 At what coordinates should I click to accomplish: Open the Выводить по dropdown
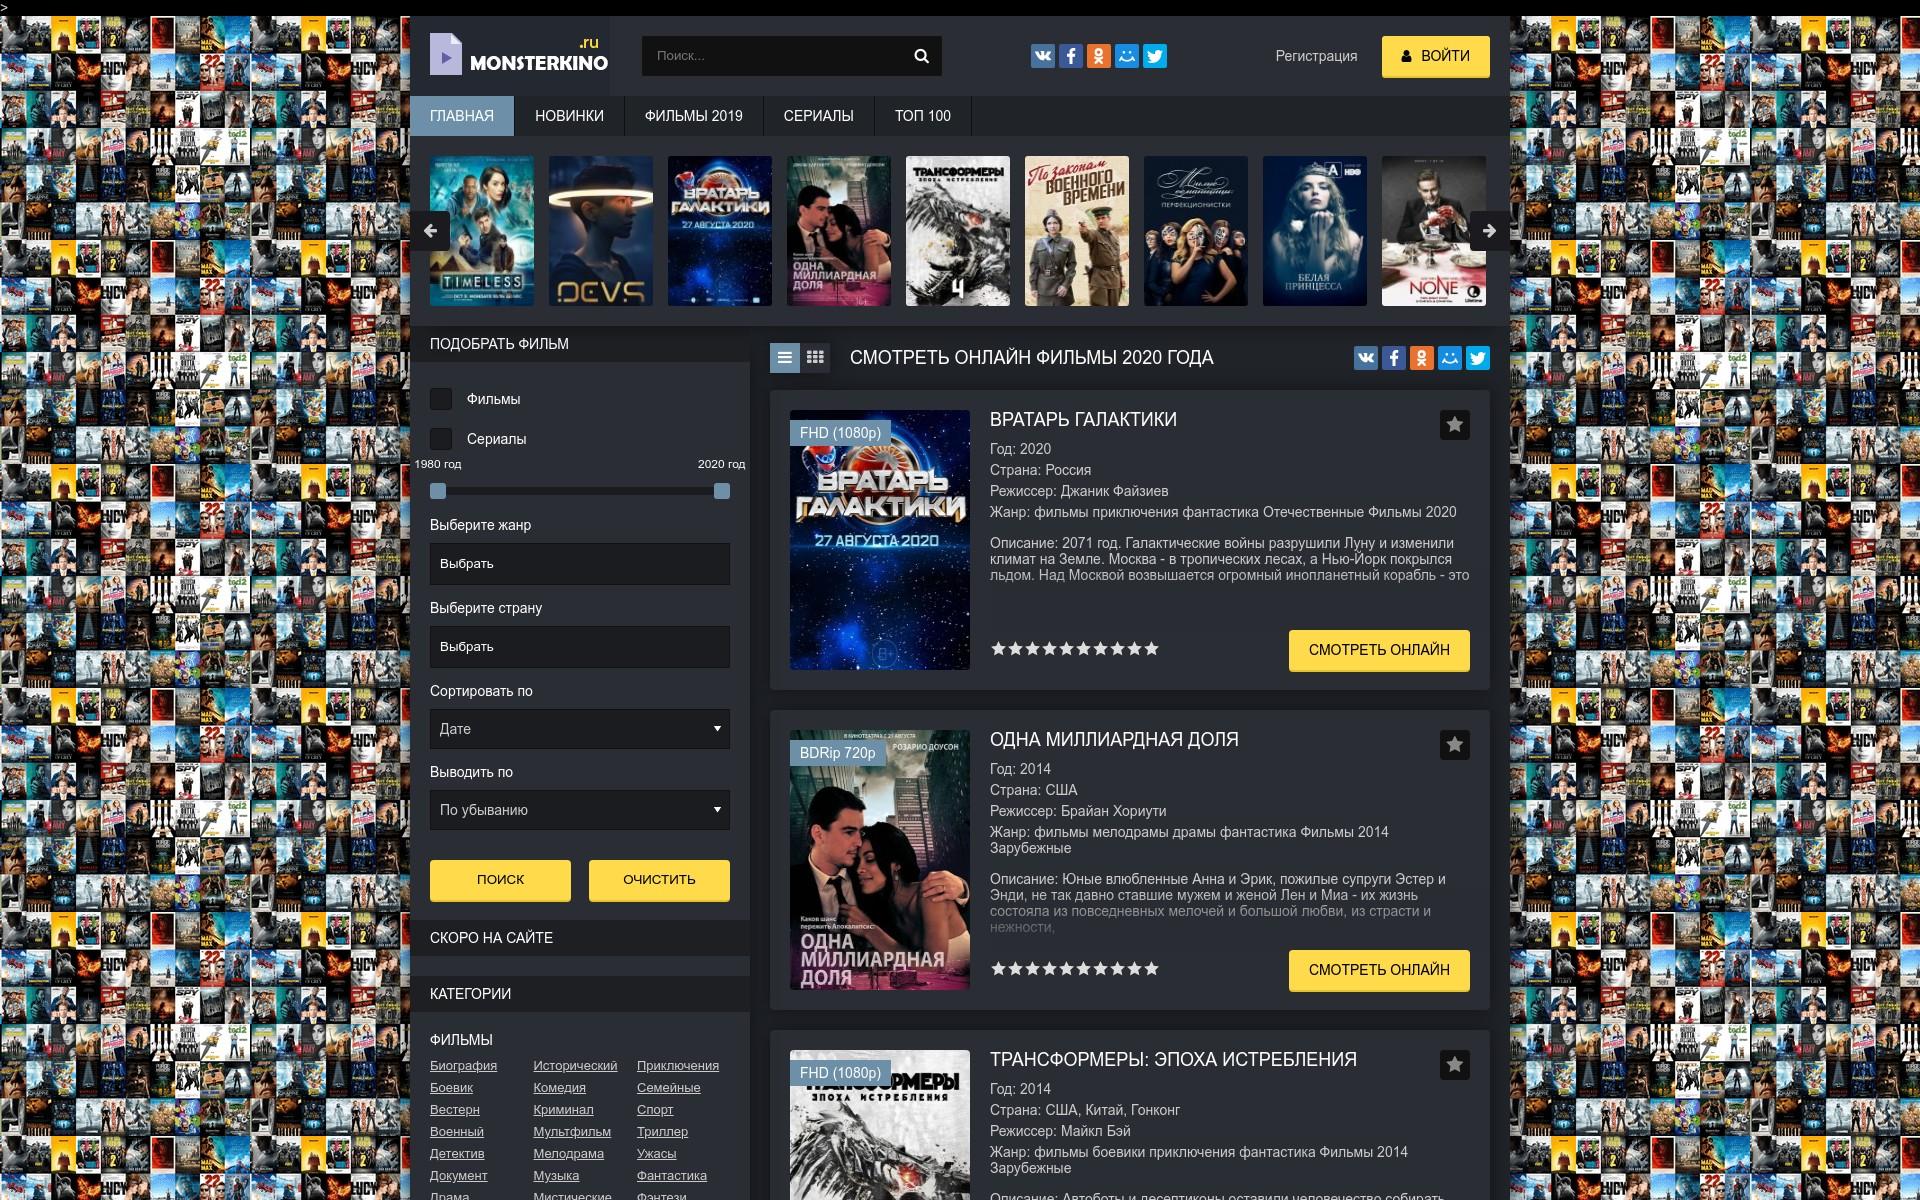(580, 810)
